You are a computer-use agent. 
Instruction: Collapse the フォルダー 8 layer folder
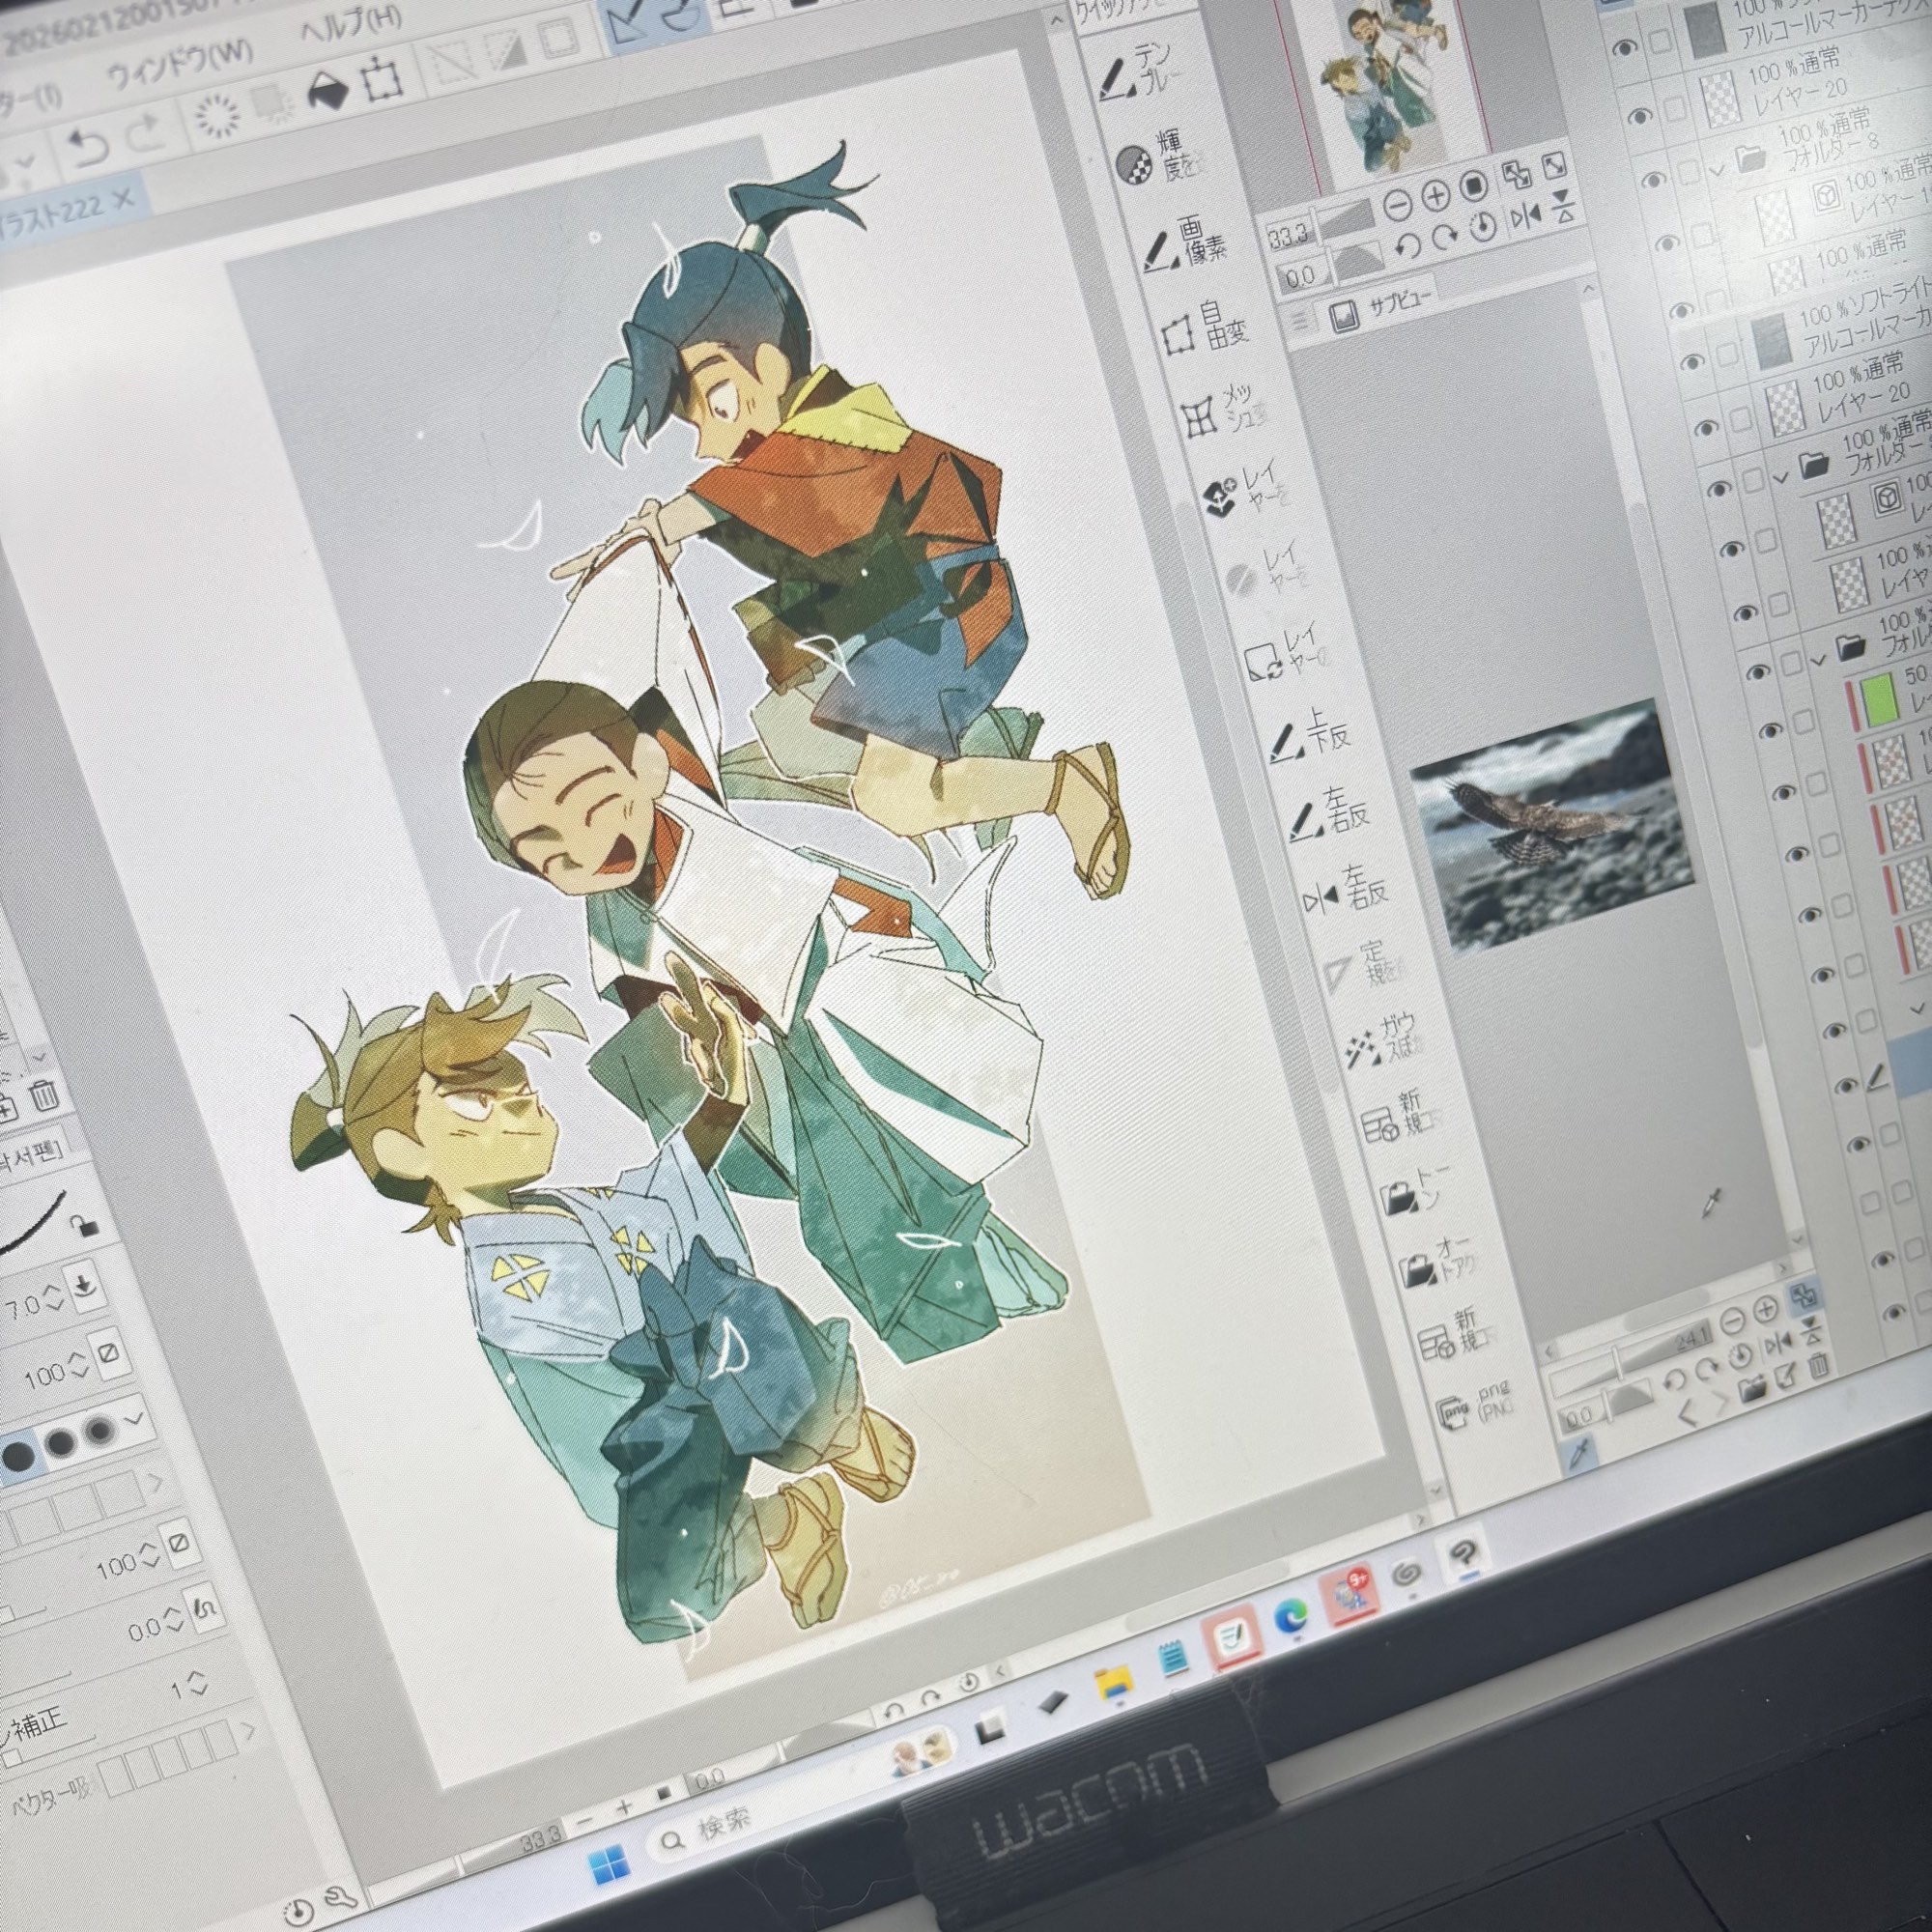click(1718, 168)
